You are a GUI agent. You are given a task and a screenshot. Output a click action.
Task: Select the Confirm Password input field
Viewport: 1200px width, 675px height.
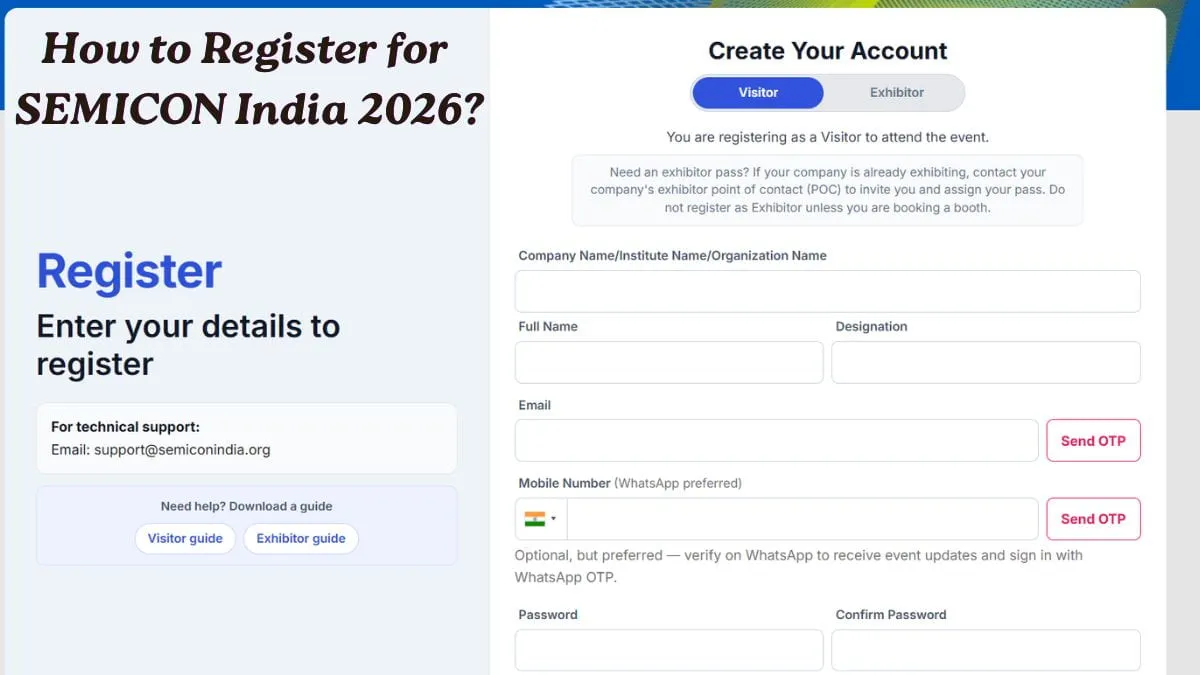986,650
